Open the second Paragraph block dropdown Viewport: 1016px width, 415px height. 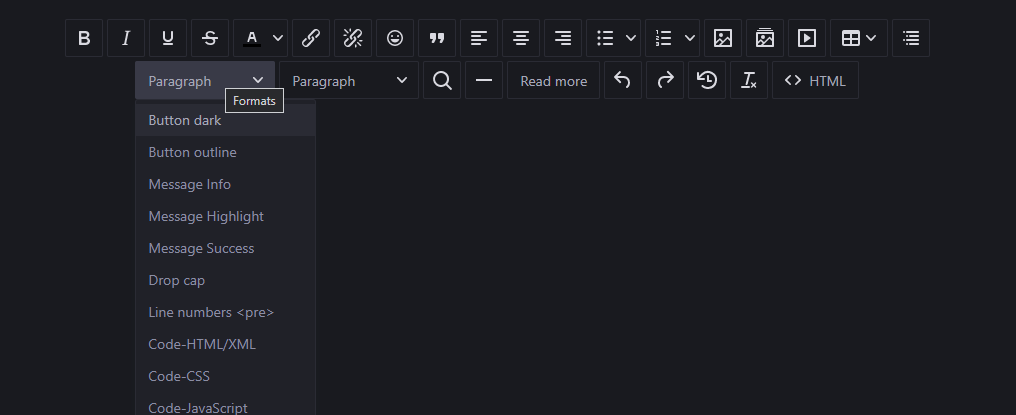tap(349, 80)
